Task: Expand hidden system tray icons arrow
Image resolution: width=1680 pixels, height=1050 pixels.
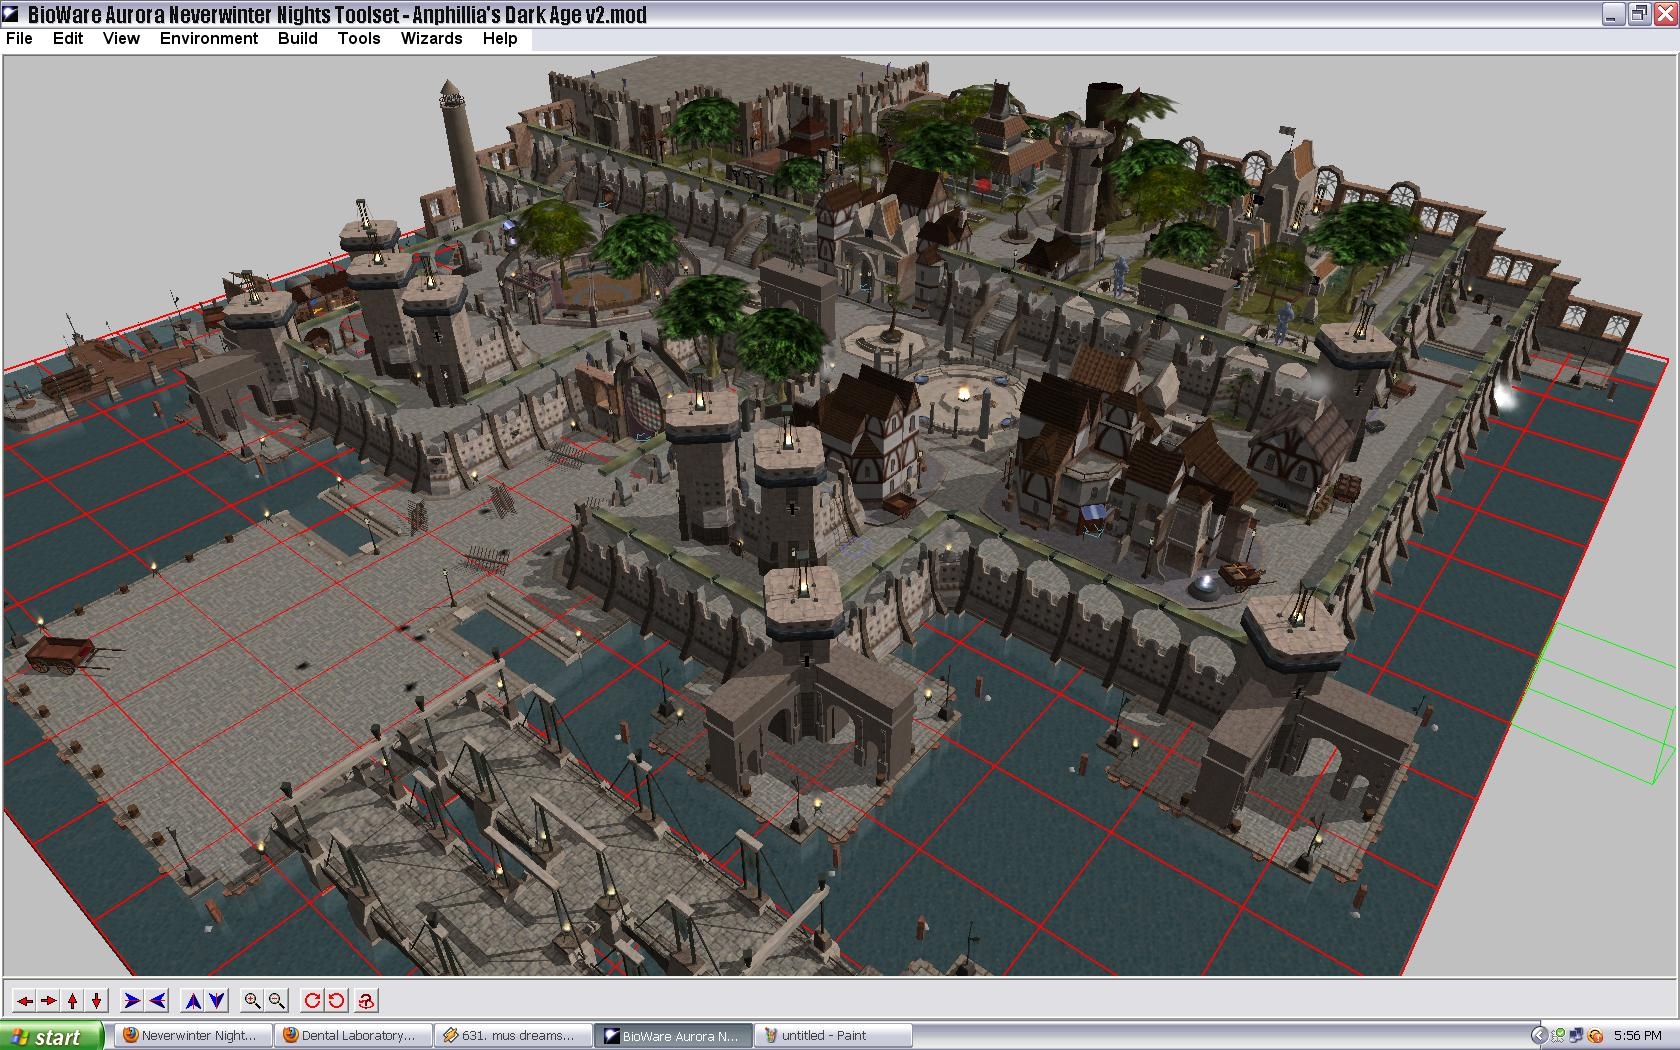Action: point(1539,1036)
